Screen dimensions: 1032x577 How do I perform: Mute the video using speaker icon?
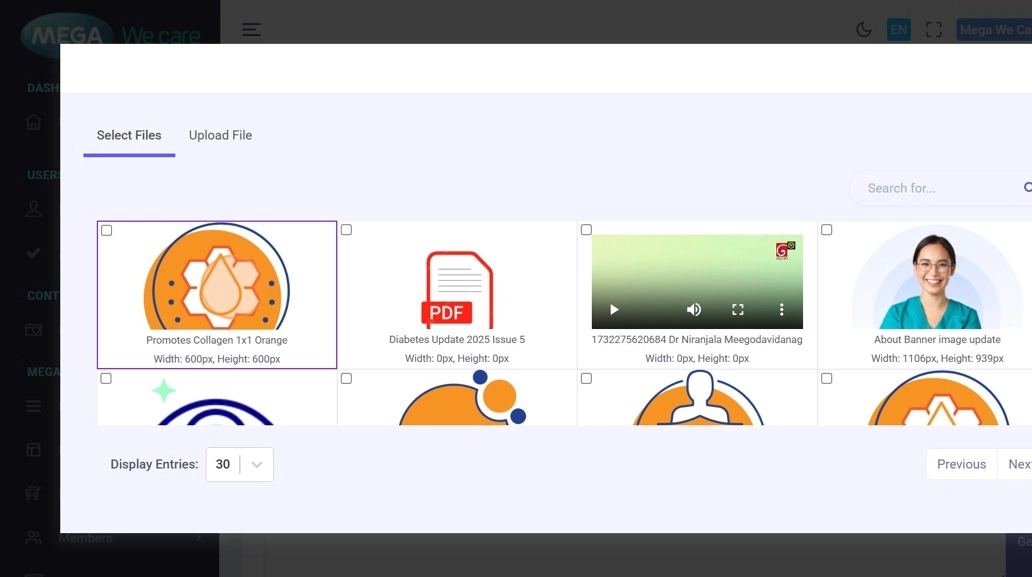(x=694, y=310)
